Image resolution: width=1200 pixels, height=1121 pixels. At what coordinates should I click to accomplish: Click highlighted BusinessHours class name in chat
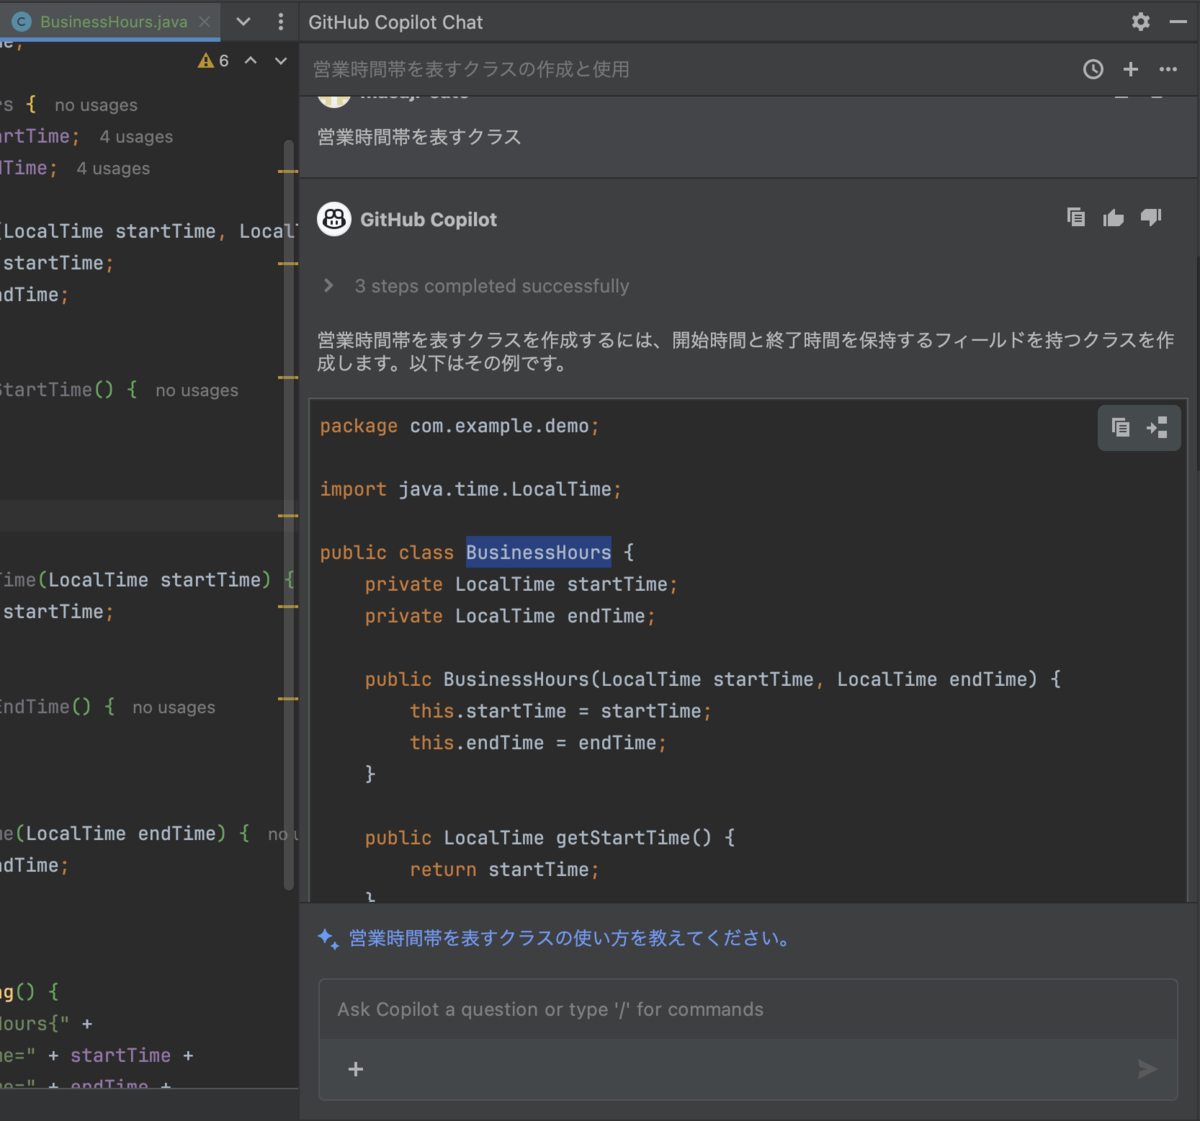(538, 552)
